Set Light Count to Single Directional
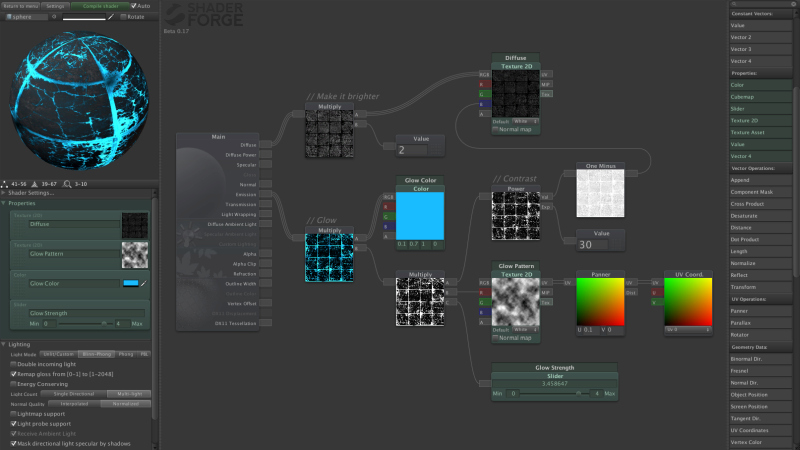 (74, 394)
